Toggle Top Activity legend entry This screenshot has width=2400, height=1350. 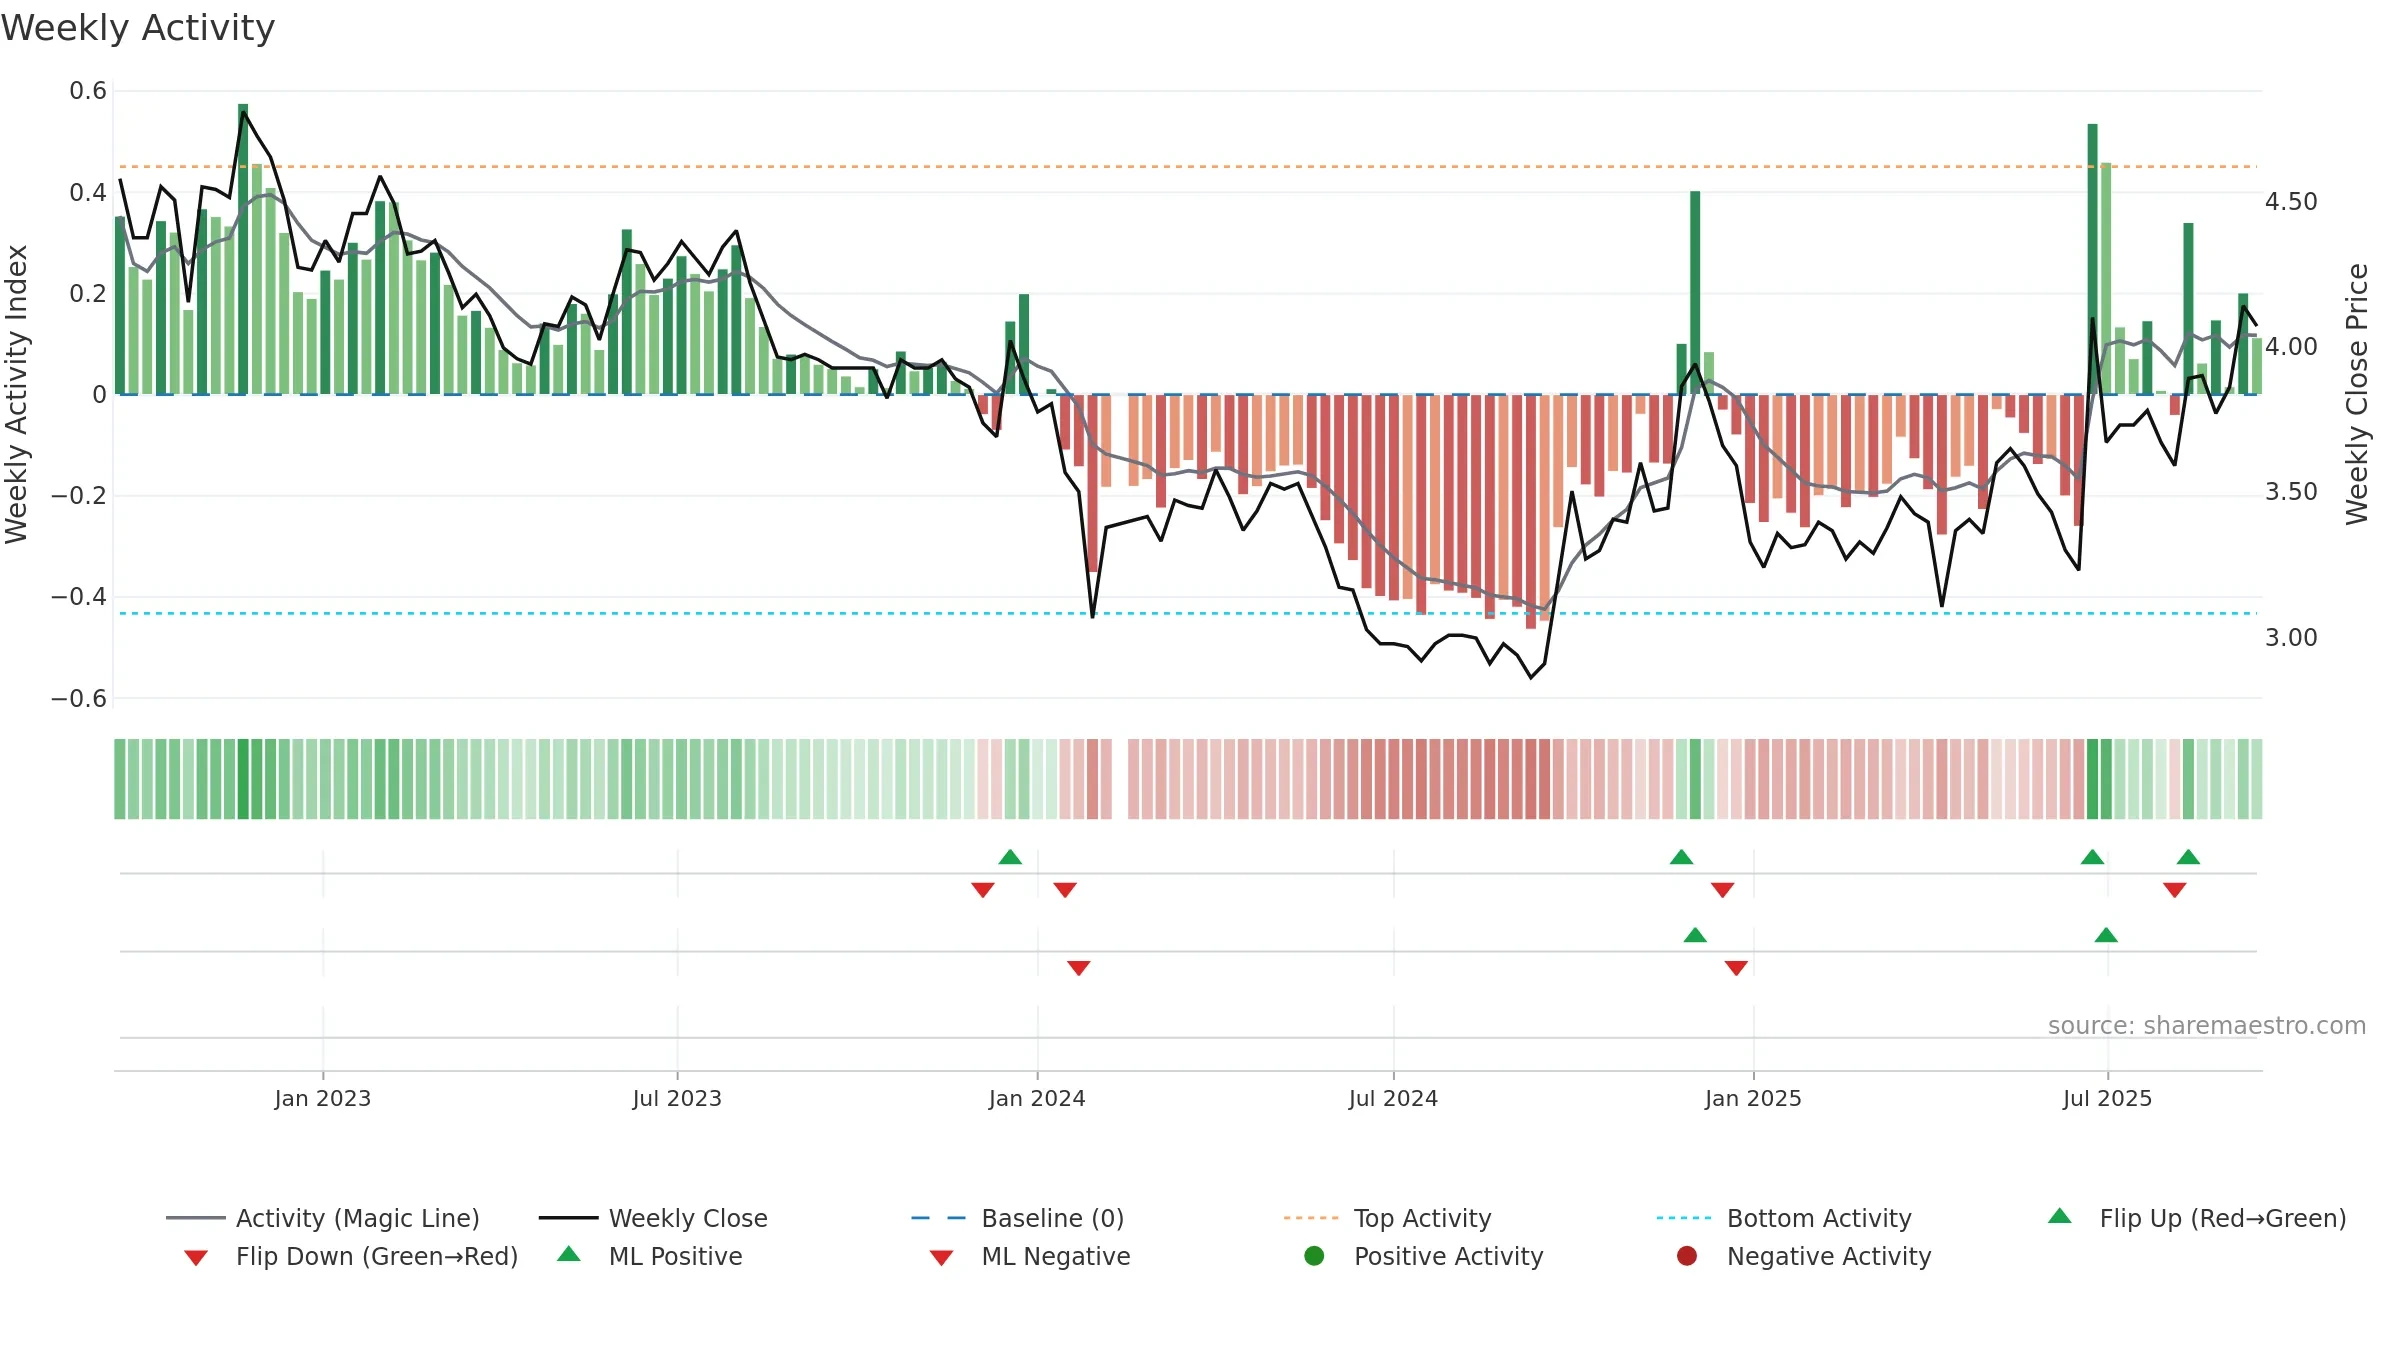pos(1387,1218)
